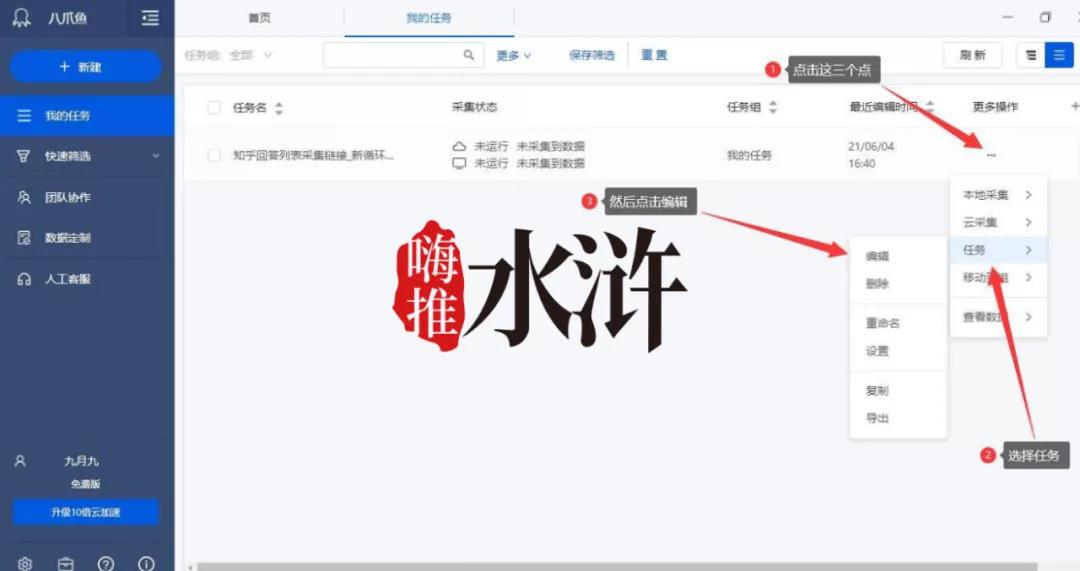
Task: Click the 保存筛选 link
Action: (592, 55)
